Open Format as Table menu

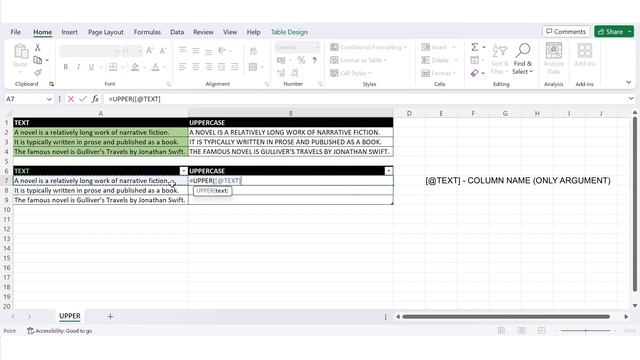point(358,60)
